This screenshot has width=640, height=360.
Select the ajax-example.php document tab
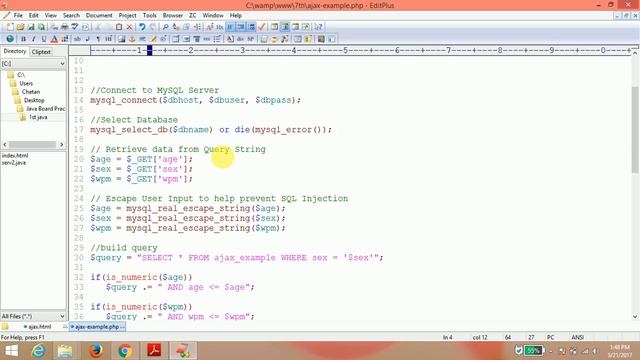point(97,327)
